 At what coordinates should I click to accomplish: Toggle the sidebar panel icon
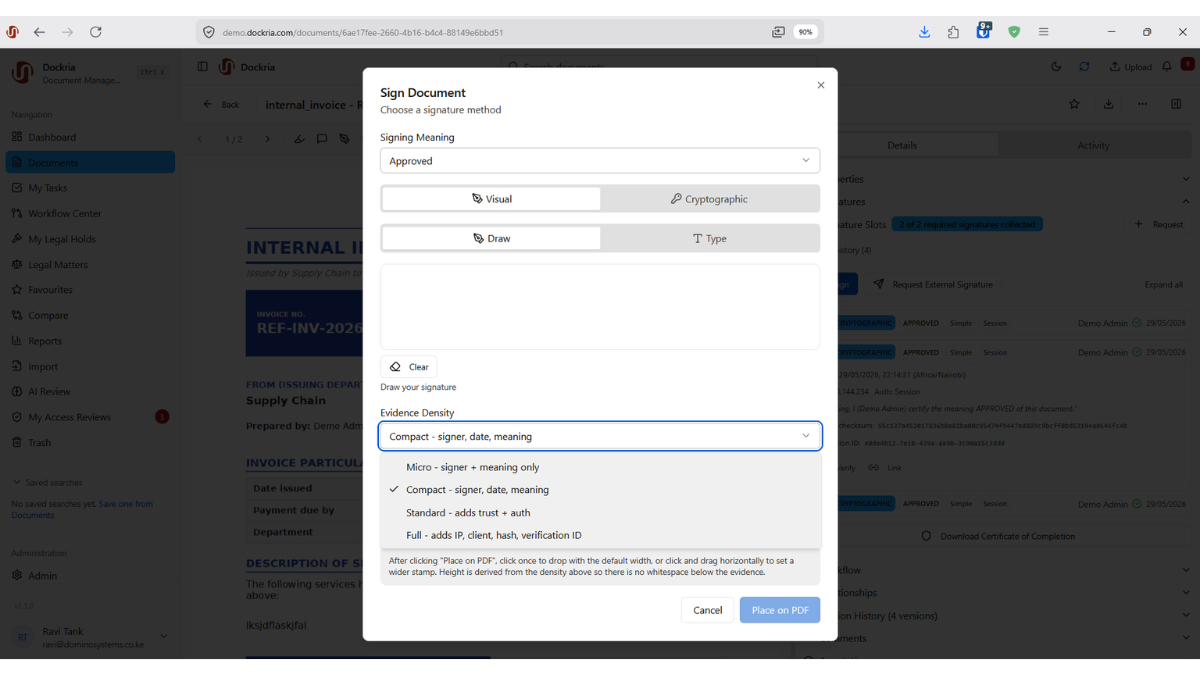202,67
